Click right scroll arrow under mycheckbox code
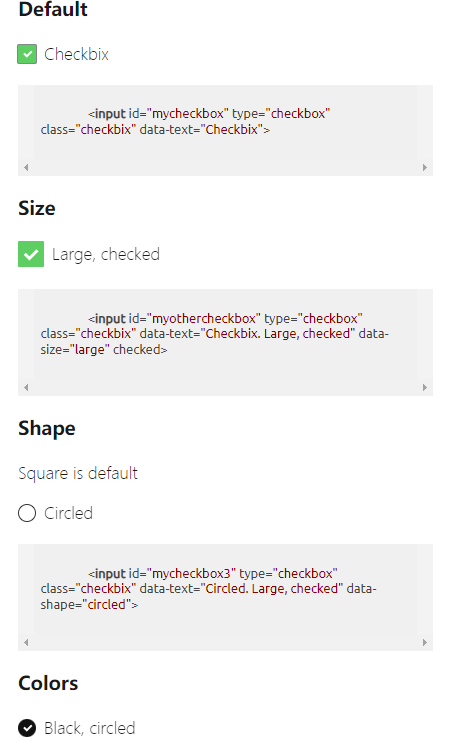This screenshot has height=755, width=449. [x=424, y=168]
